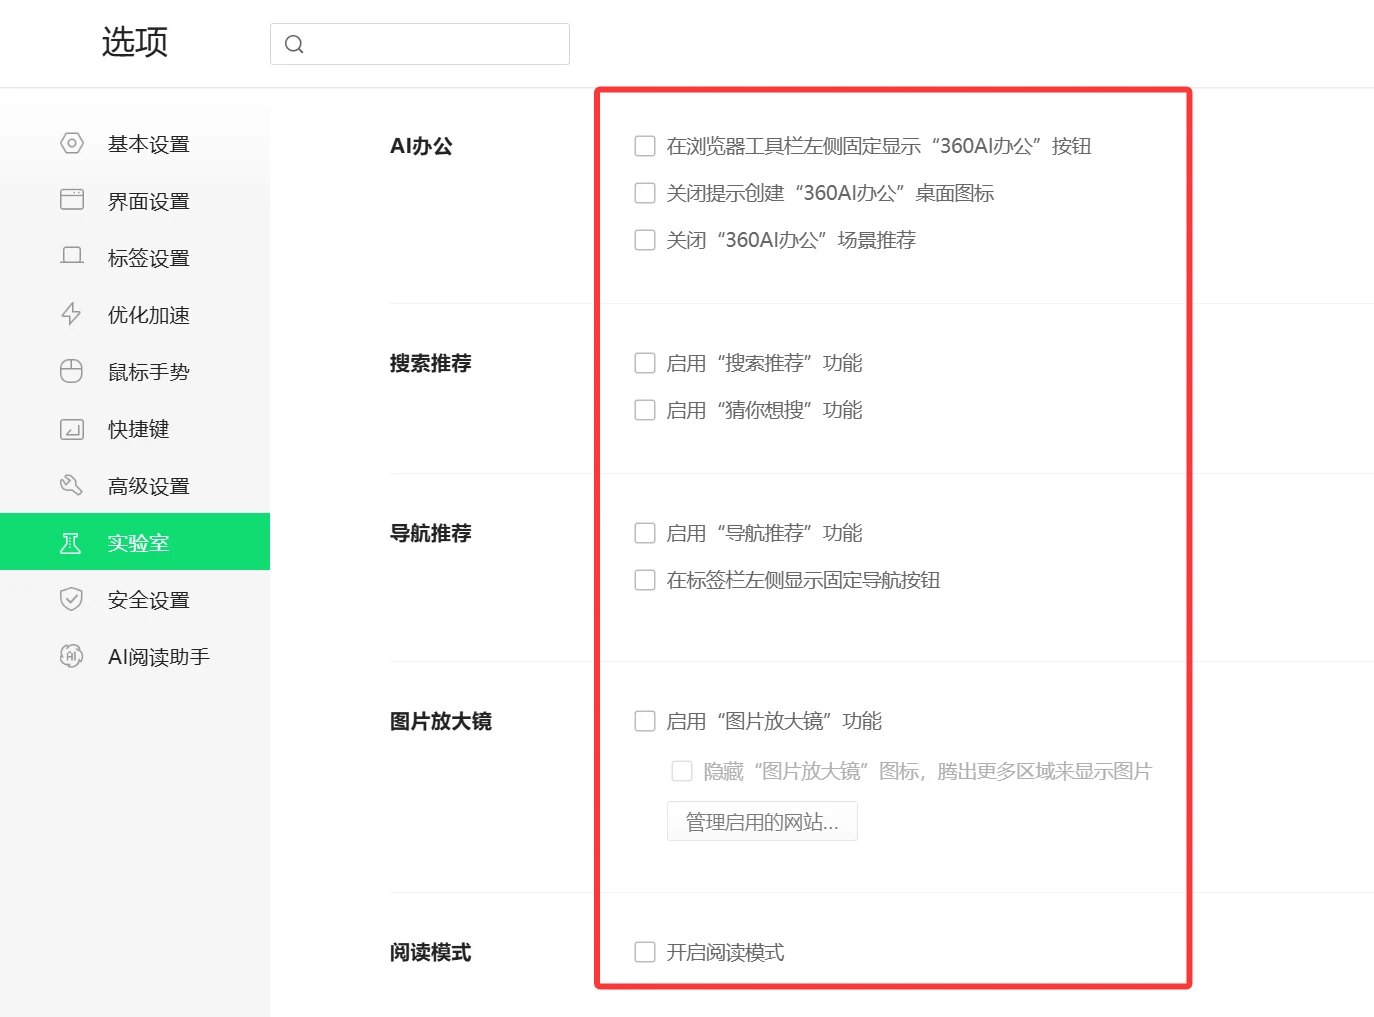1374x1017 pixels.
Task: Enable the 猜你想搜 feature checkbox
Action: (x=645, y=410)
